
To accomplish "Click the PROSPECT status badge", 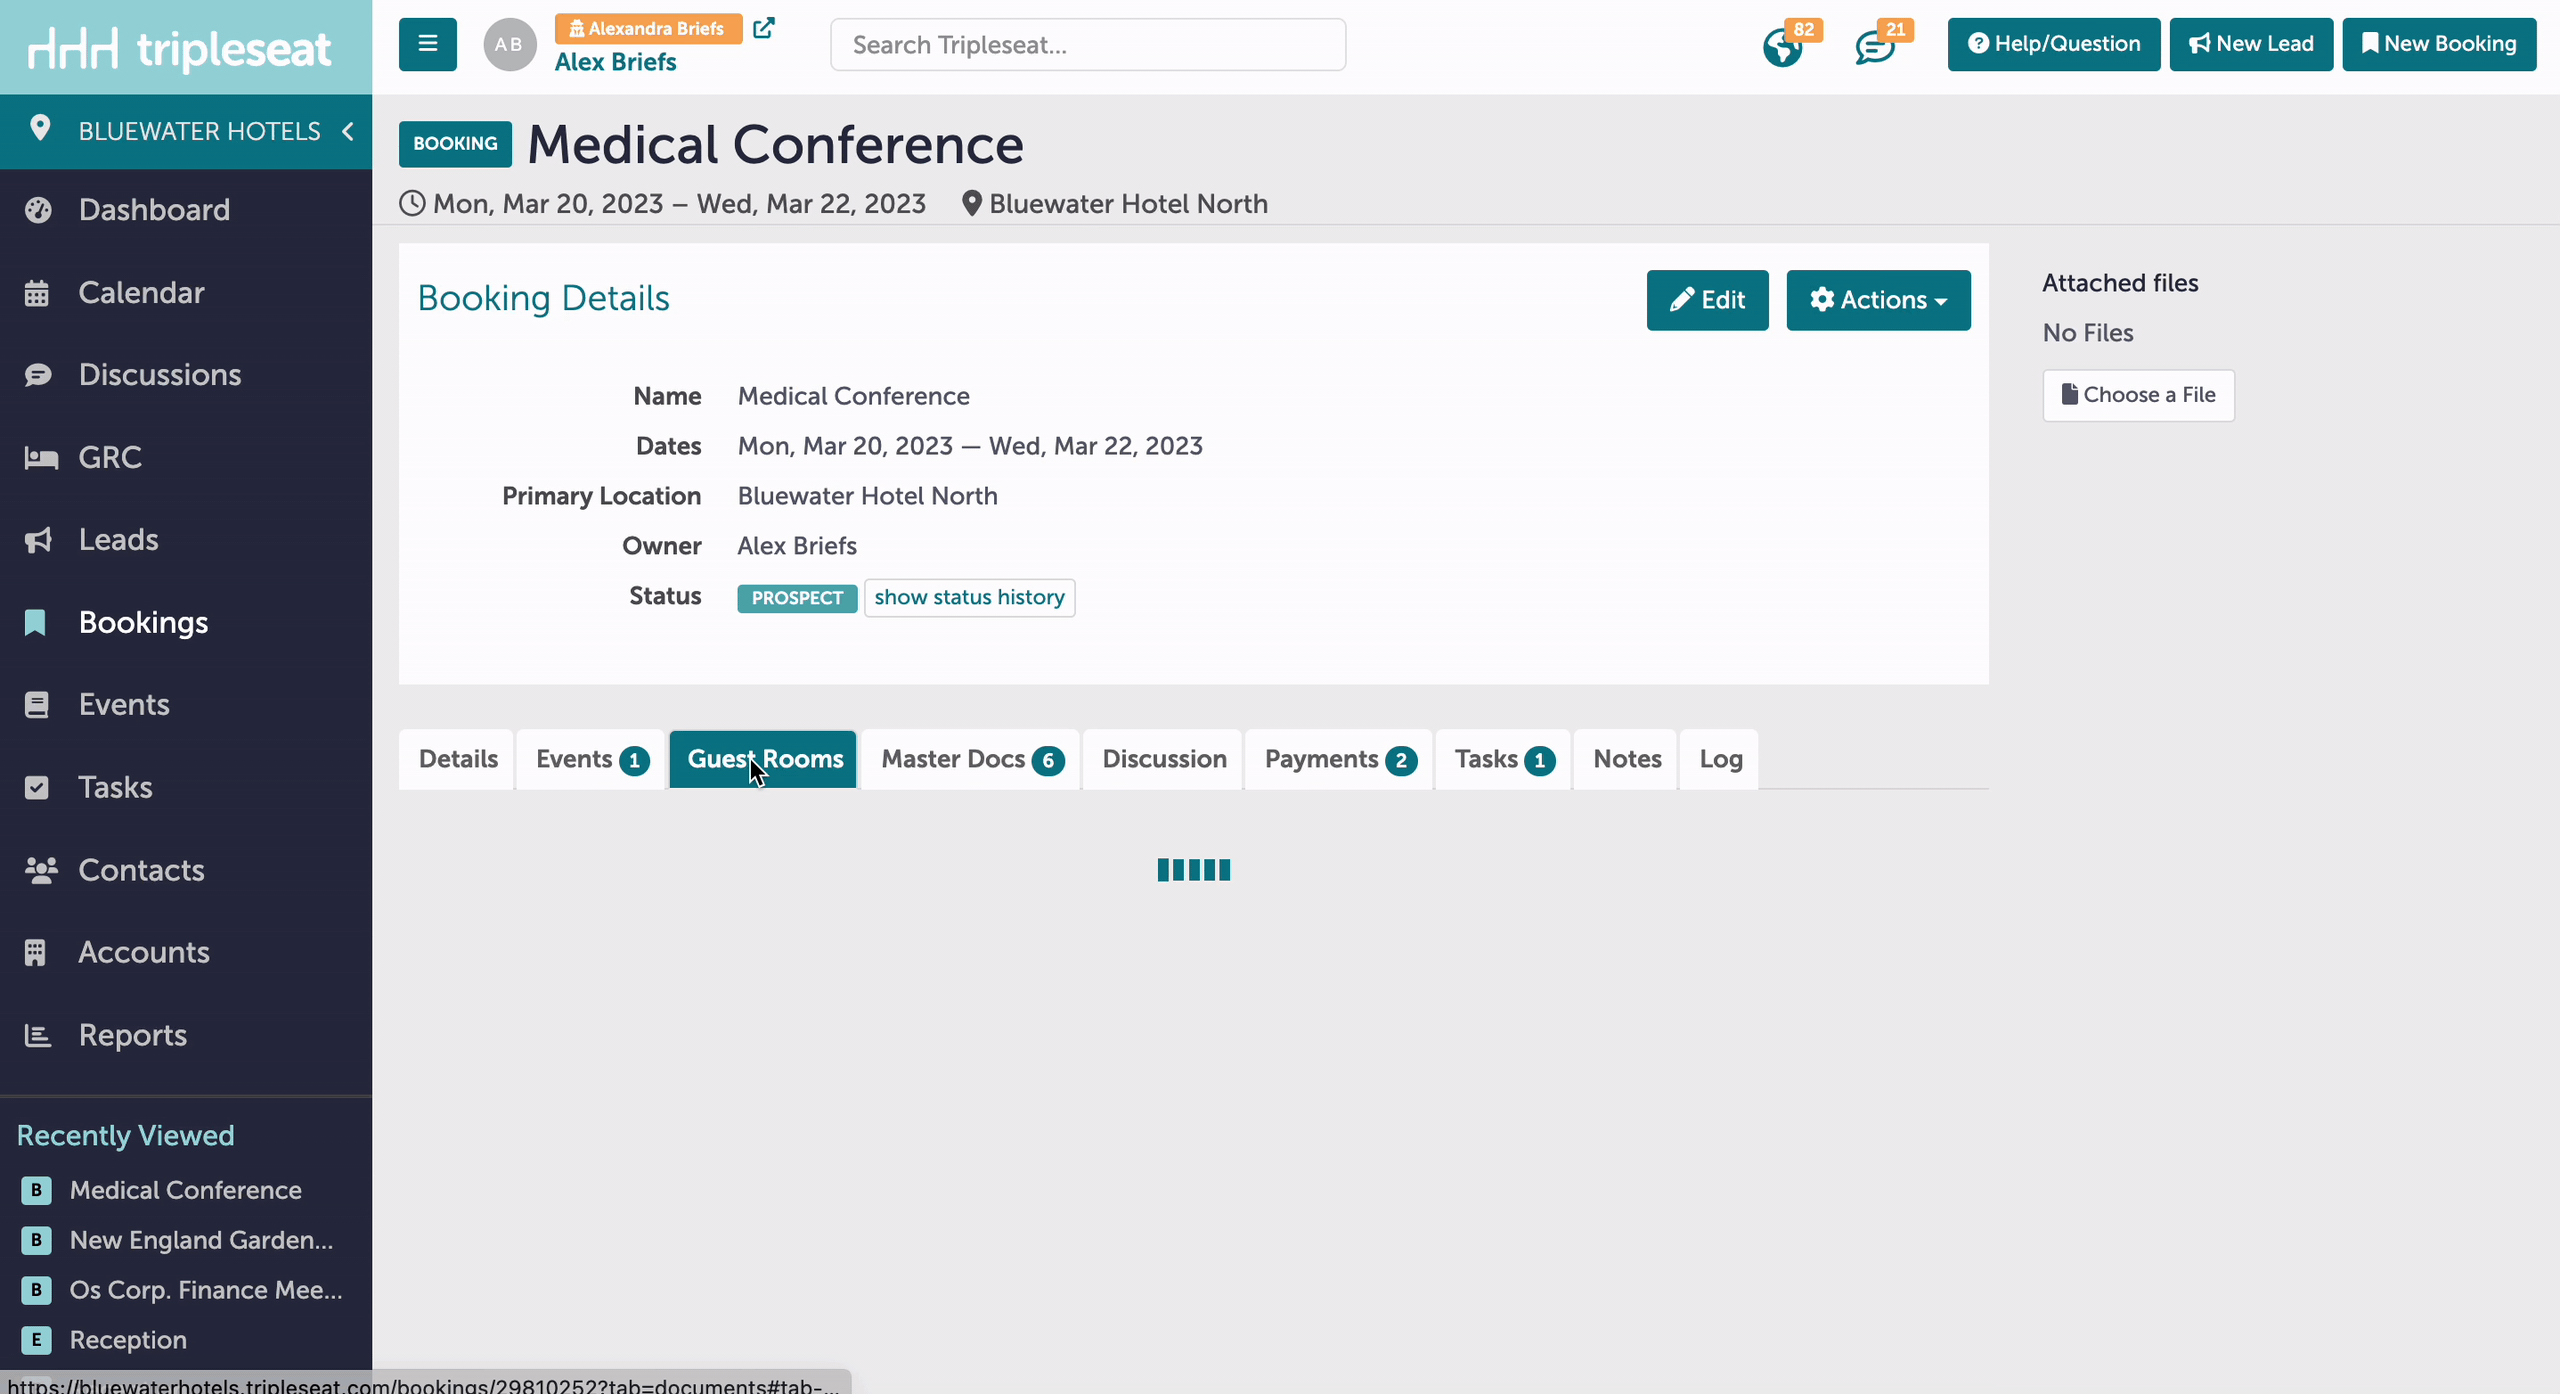I will point(797,598).
